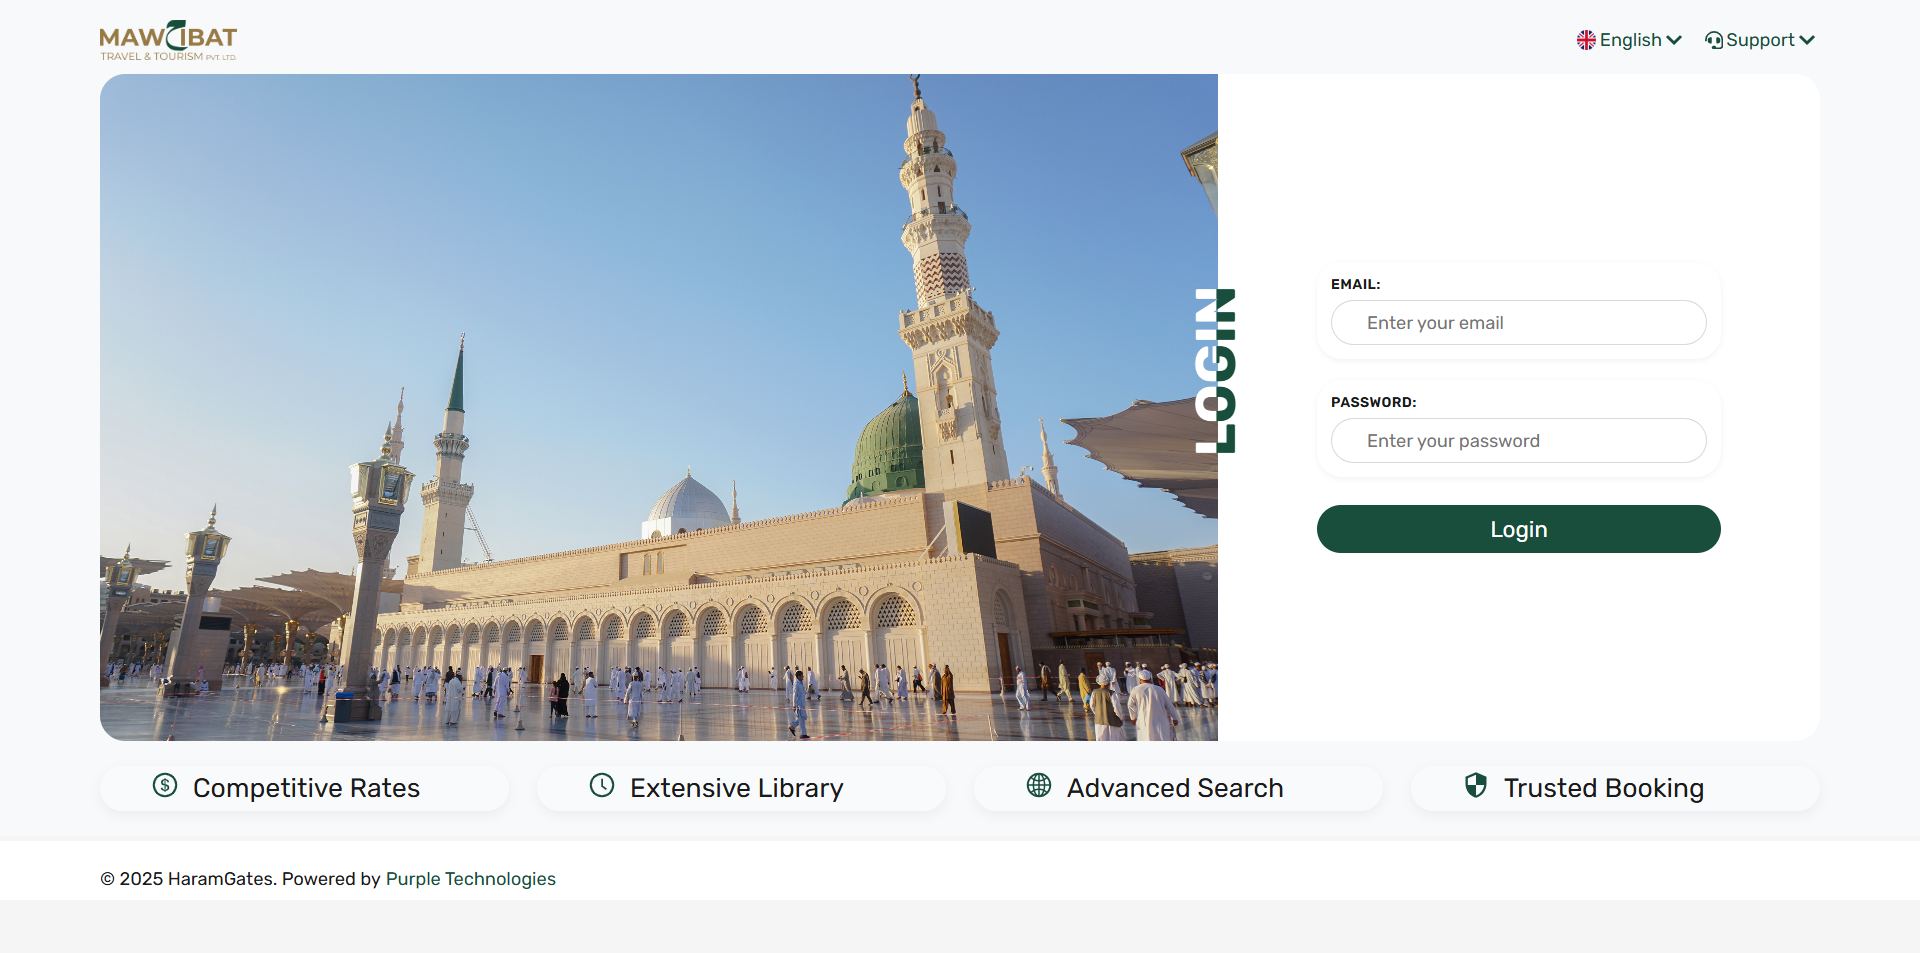The width and height of the screenshot is (1920, 953).
Task: Open the Purple Technologies link
Action: pyautogui.click(x=470, y=879)
